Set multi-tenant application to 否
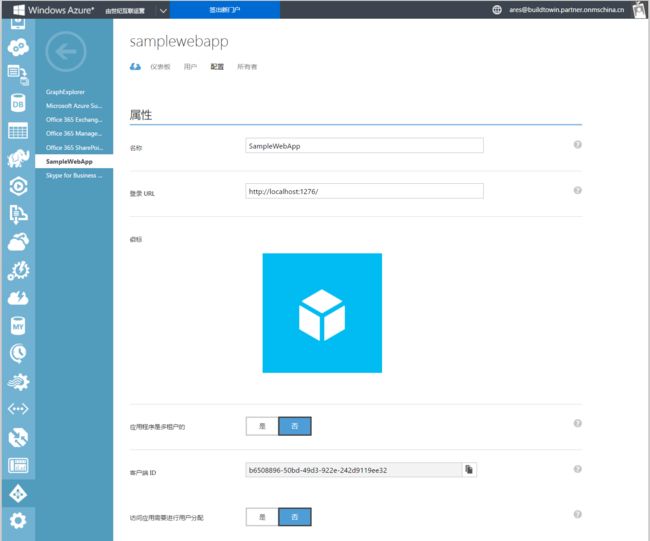The height and width of the screenshot is (541, 650). pyautogui.click(x=295, y=426)
